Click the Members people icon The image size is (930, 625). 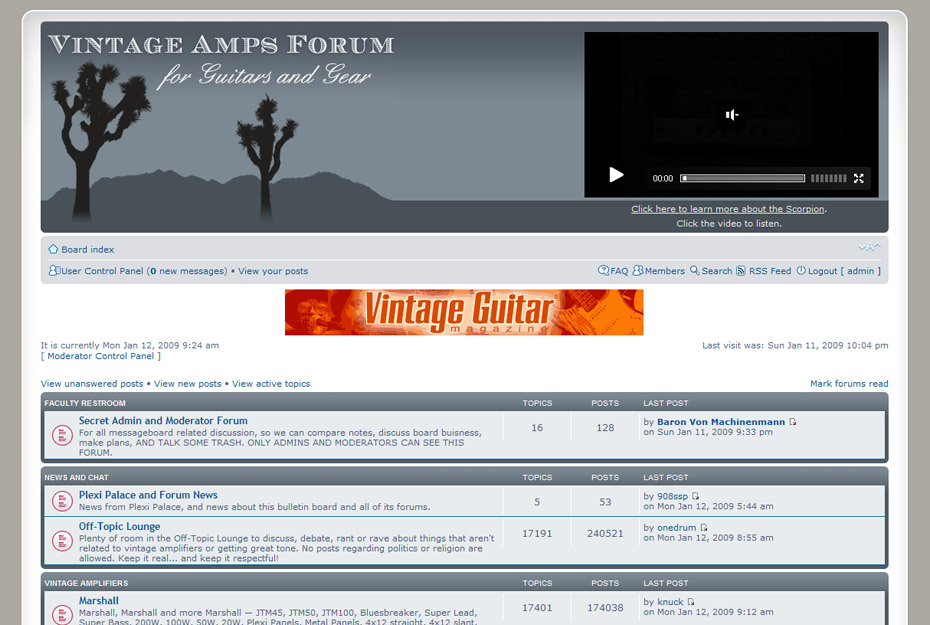coord(638,270)
